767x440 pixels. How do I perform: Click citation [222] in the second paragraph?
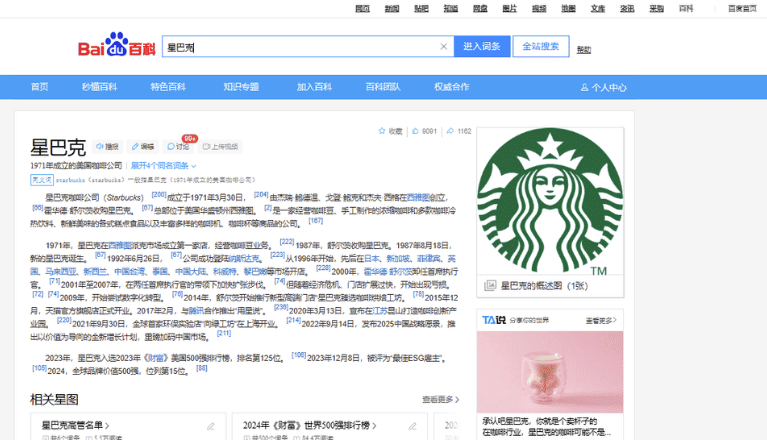(287, 242)
